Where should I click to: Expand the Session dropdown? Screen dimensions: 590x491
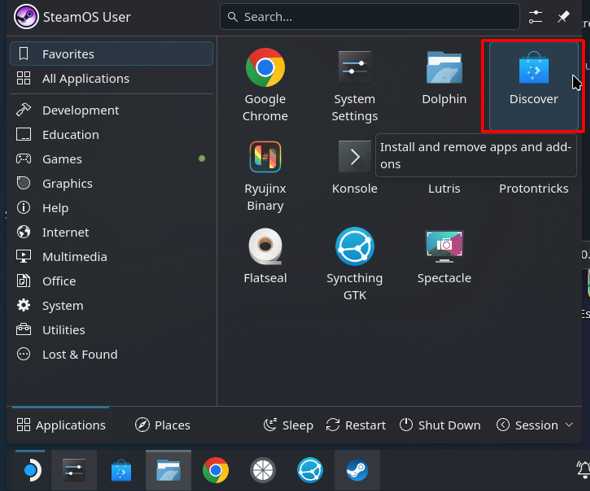(535, 425)
